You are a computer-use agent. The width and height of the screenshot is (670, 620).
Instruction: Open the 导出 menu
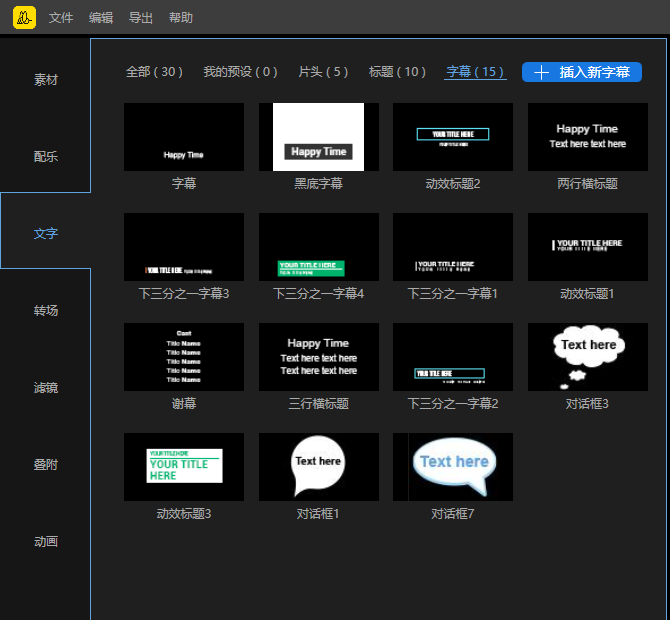(x=141, y=18)
